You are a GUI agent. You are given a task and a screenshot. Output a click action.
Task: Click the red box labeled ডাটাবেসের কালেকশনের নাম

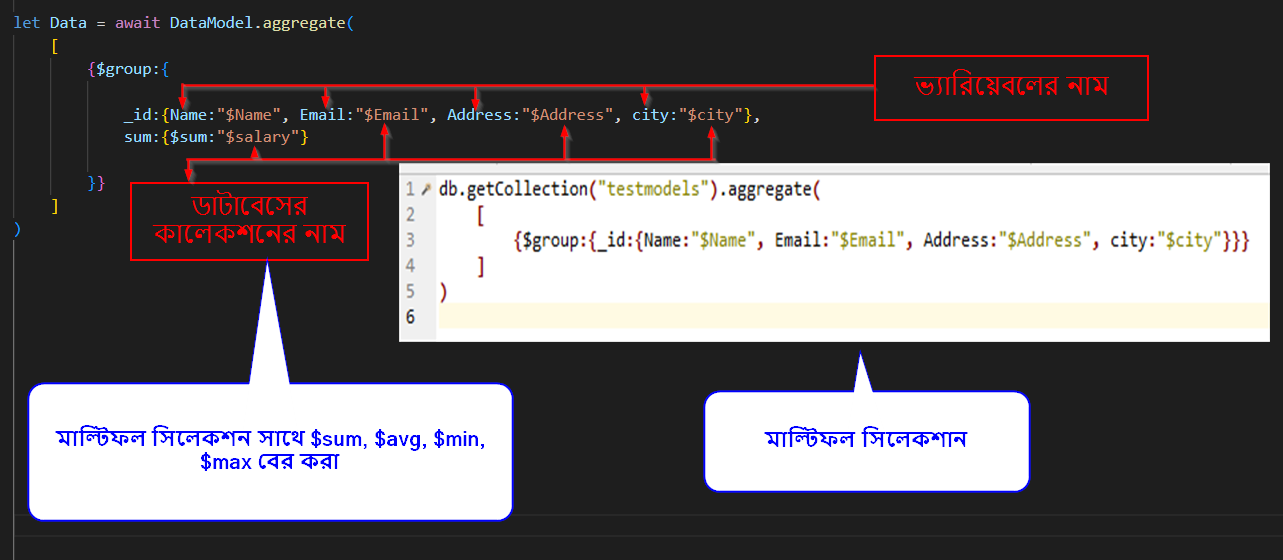point(249,220)
